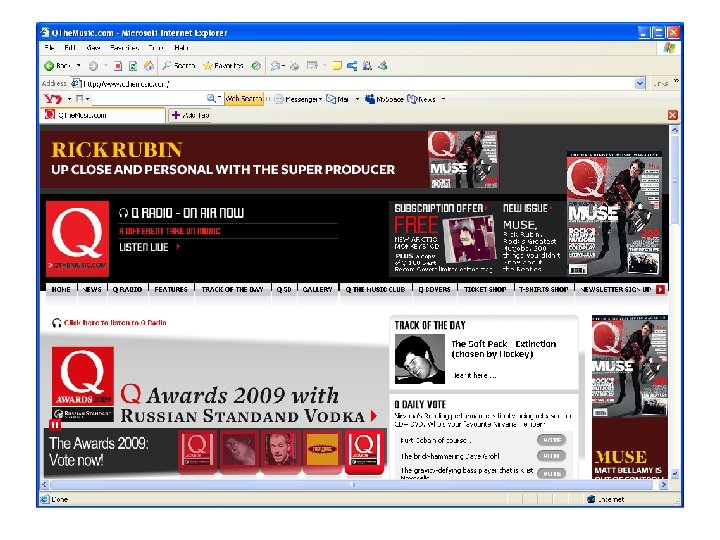Expand the address bar dropdown arrow
Screen dimensions: 720x540
pos(640,84)
